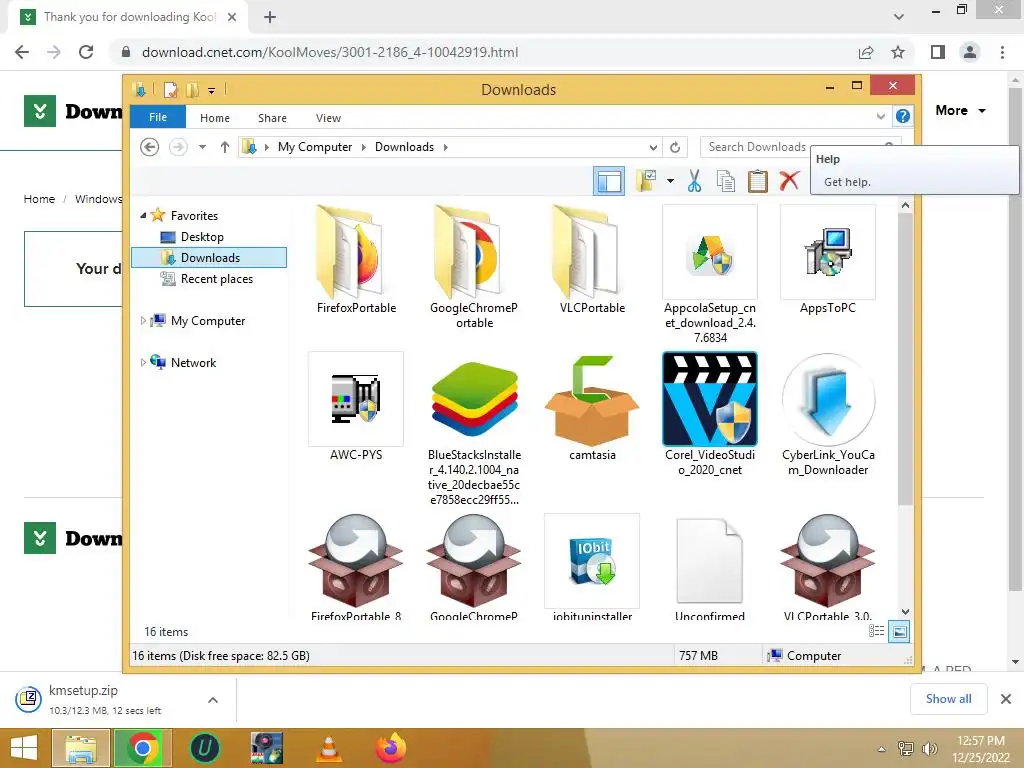Switch to details view in status bar
This screenshot has height=768, width=1024.
point(876,631)
